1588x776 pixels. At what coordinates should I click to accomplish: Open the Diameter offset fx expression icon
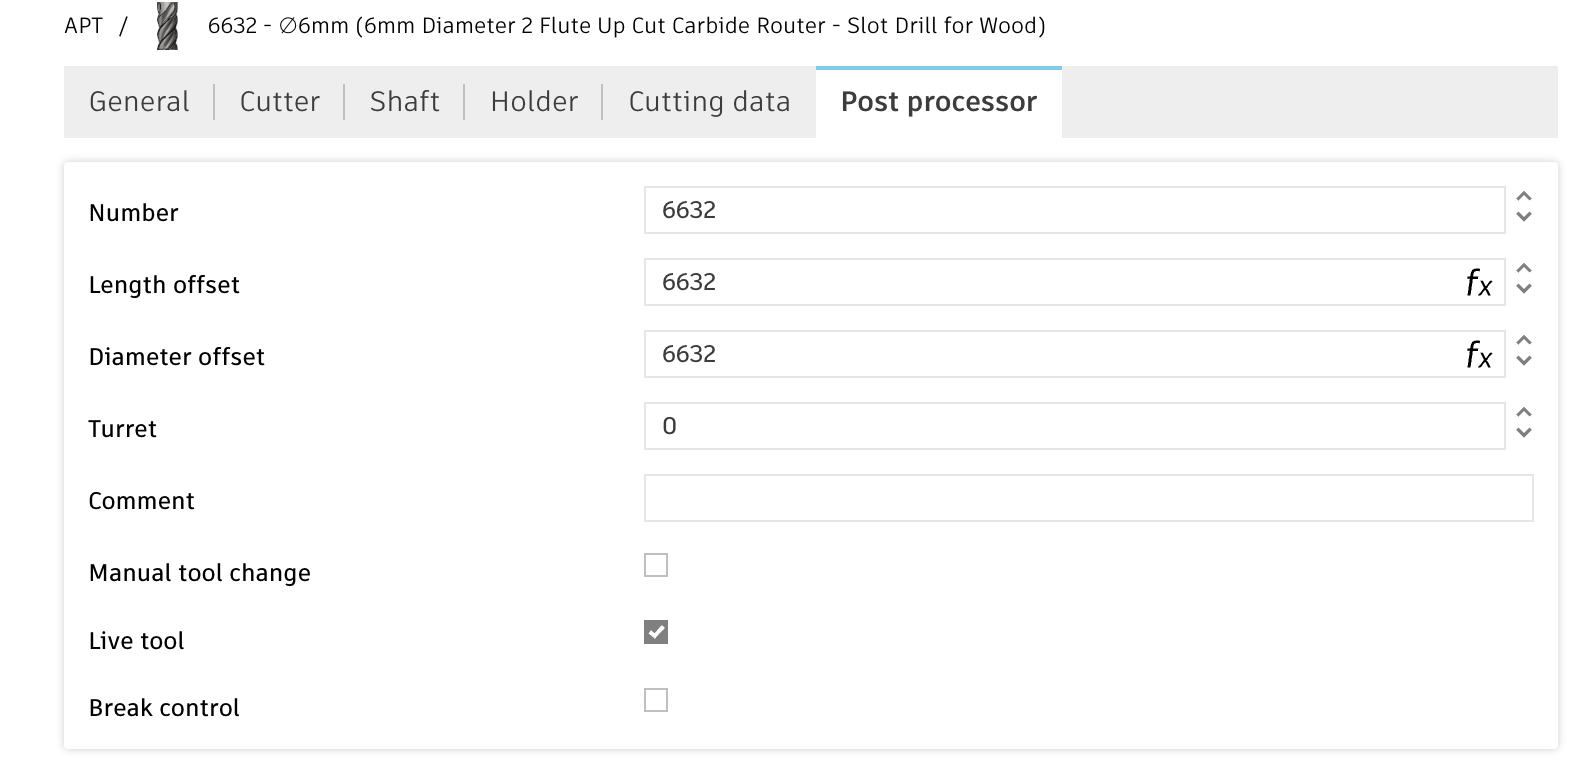[x=1478, y=355]
